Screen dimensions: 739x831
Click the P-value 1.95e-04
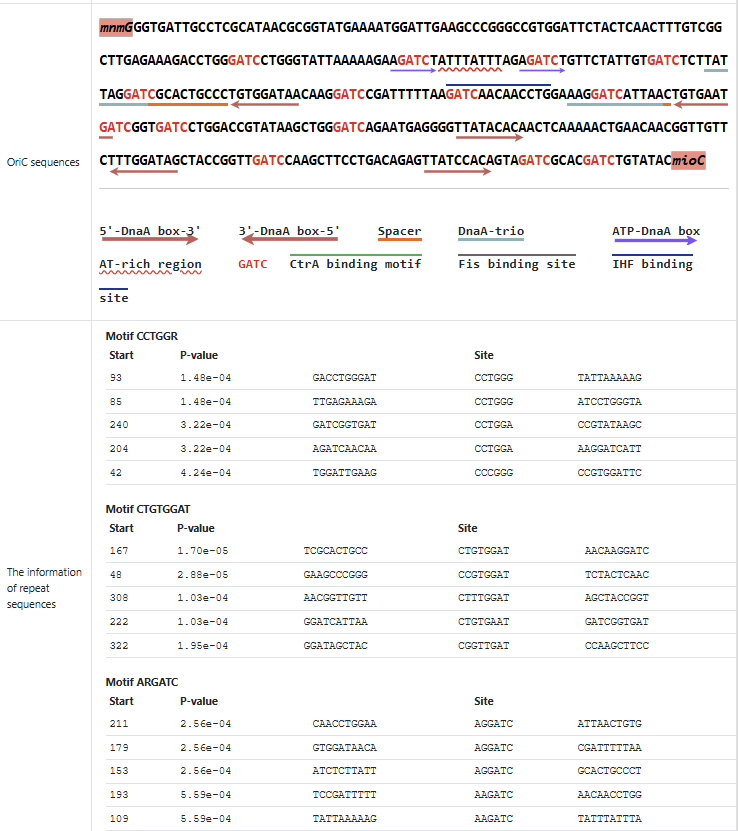(x=203, y=646)
